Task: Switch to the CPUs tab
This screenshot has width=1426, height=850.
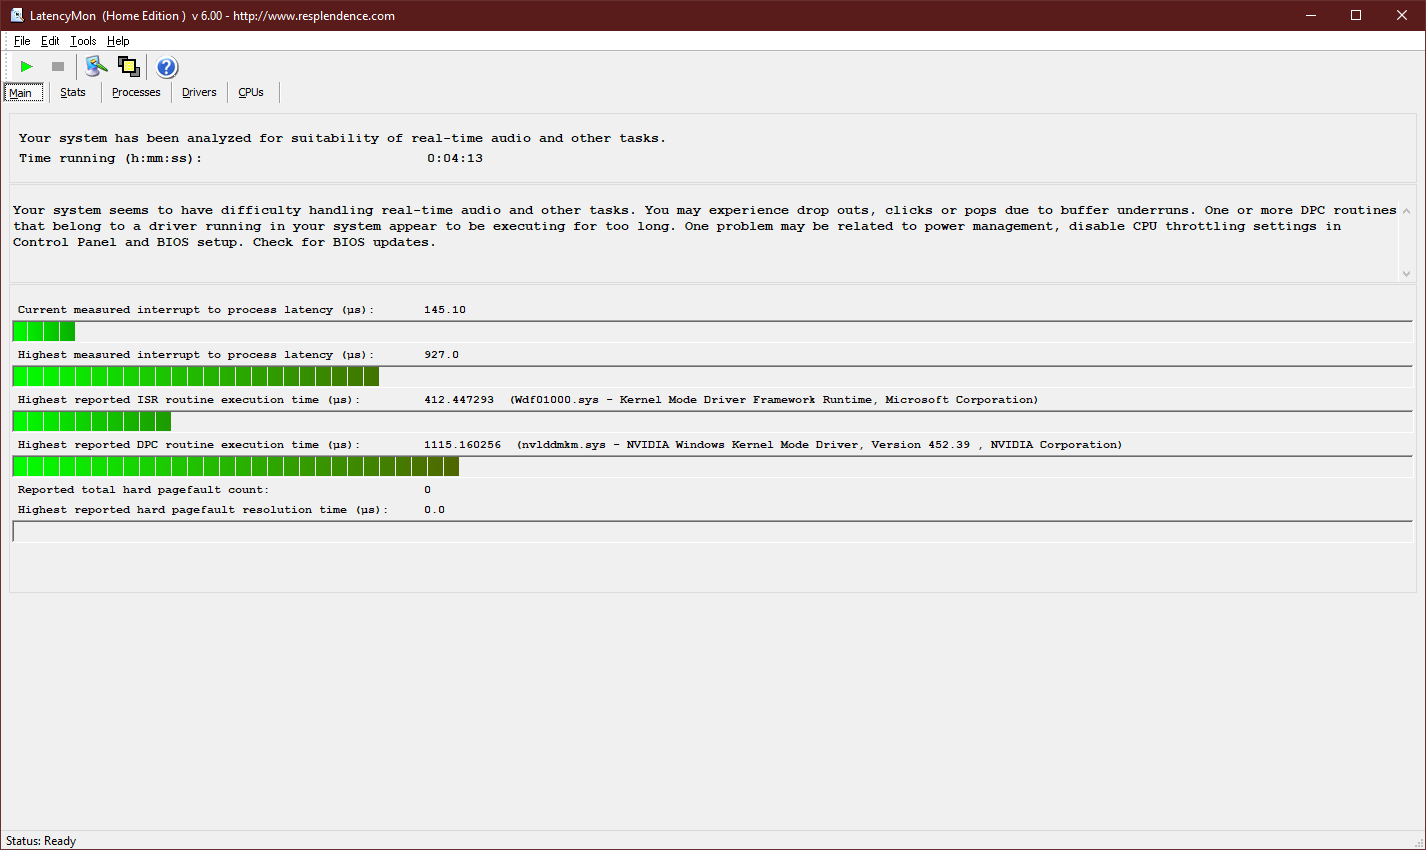Action: 251,93
